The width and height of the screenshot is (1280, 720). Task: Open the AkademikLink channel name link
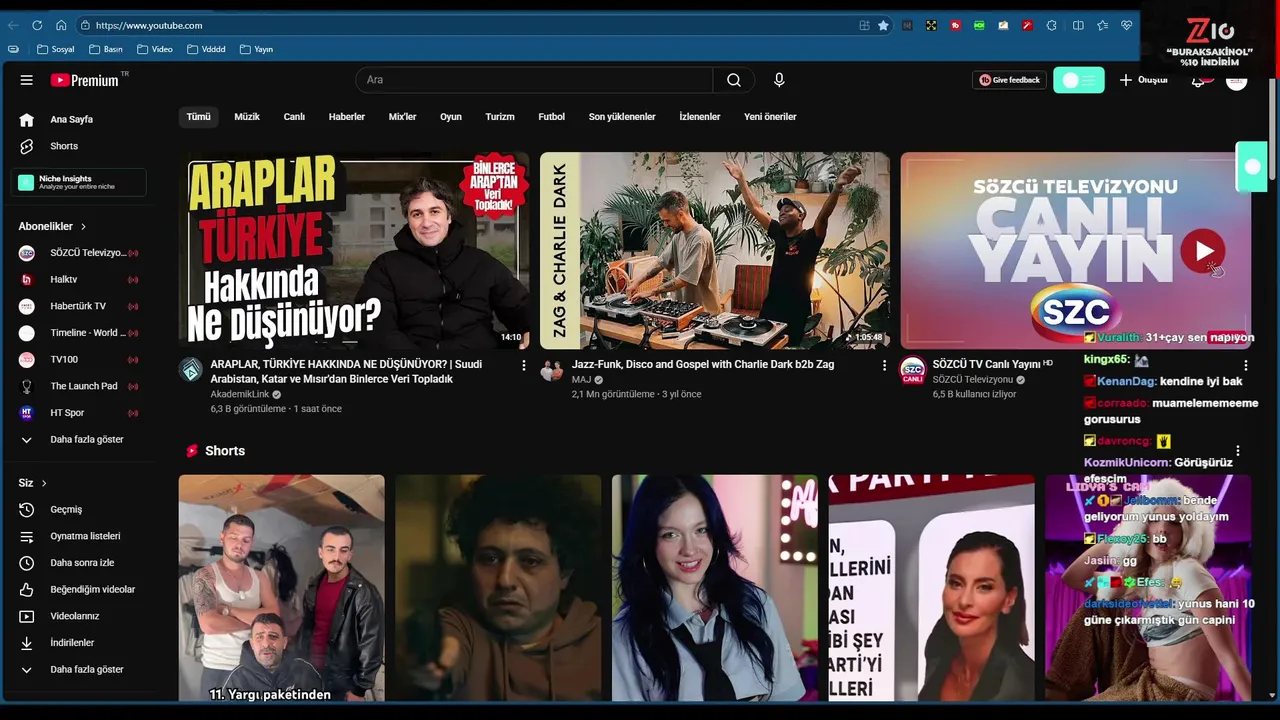point(240,394)
